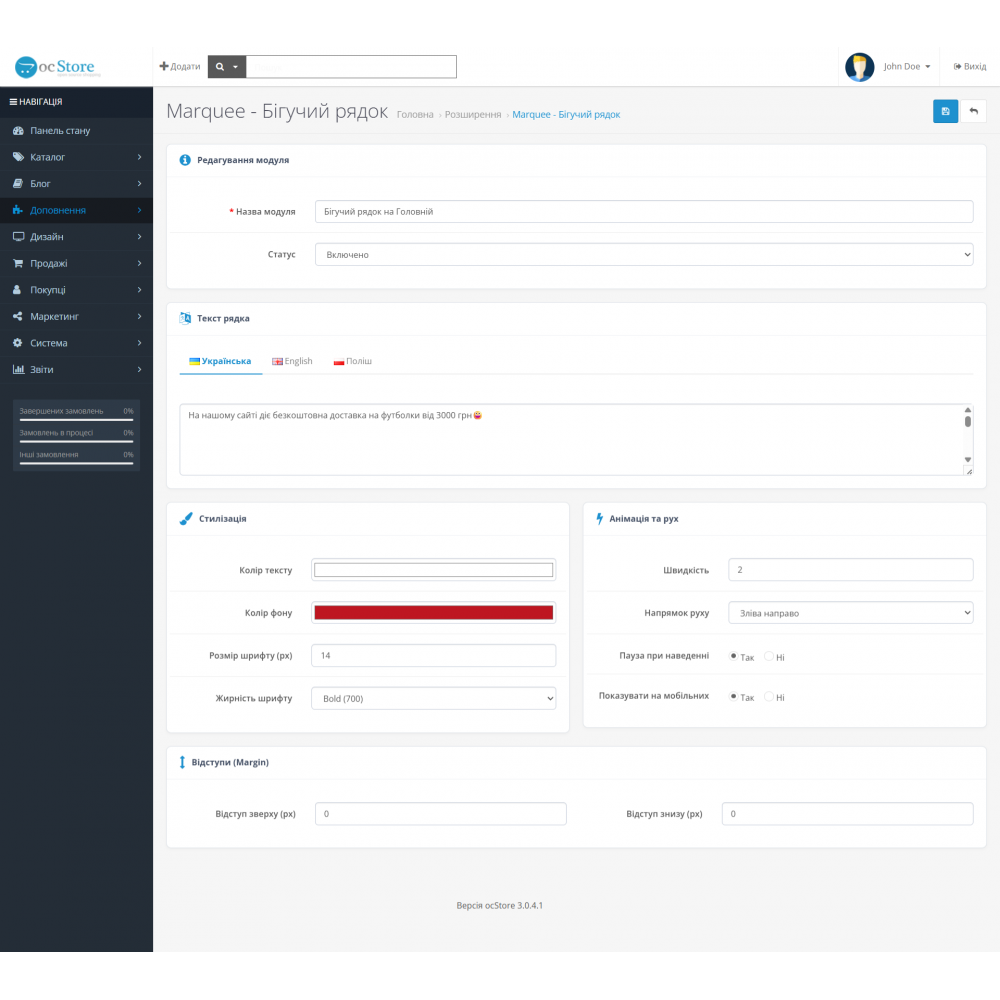The image size is (1000, 1000).
Task: Click John Doe's avatar picture
Action: click(x=859, y=67)
